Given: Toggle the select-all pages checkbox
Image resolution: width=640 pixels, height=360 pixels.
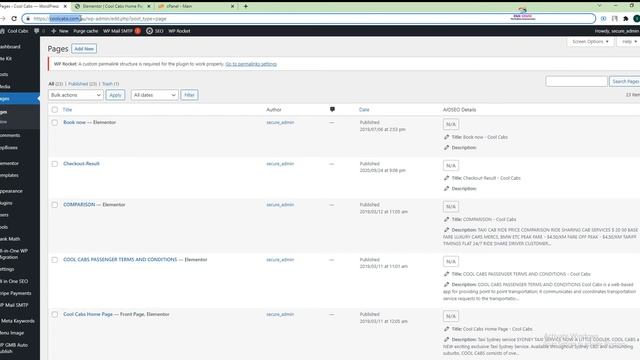Looking at the screenshot, I should click(55, 109).
